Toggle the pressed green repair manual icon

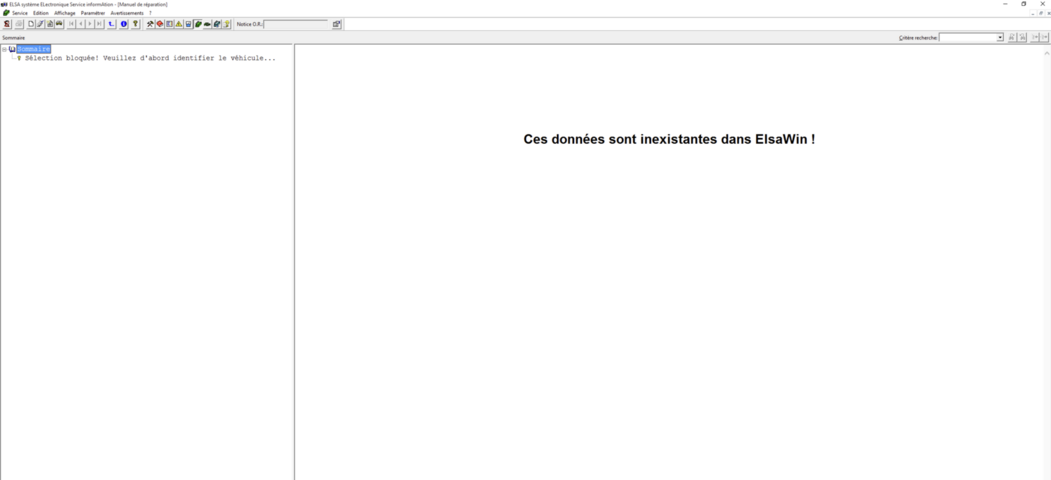pos(198,24)
